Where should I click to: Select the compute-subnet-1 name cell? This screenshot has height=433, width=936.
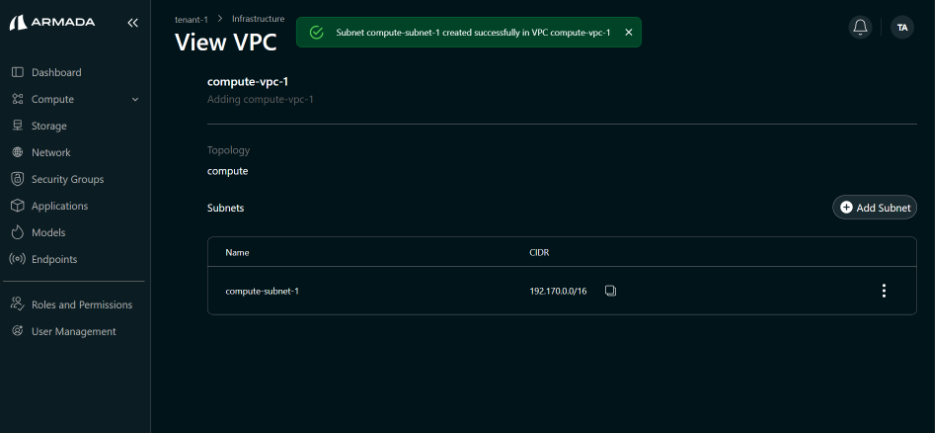point(262,291)
